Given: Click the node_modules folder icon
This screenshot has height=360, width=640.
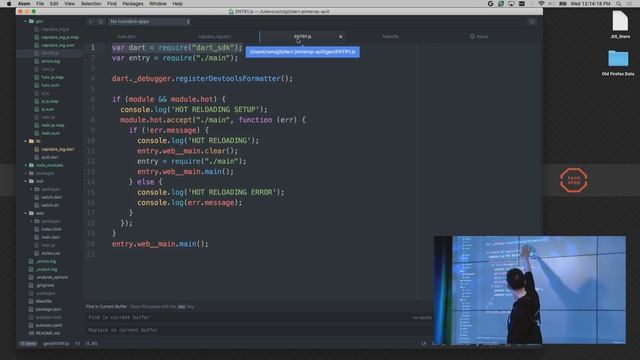Looking at the screenshot, I should tap(31, 165).
